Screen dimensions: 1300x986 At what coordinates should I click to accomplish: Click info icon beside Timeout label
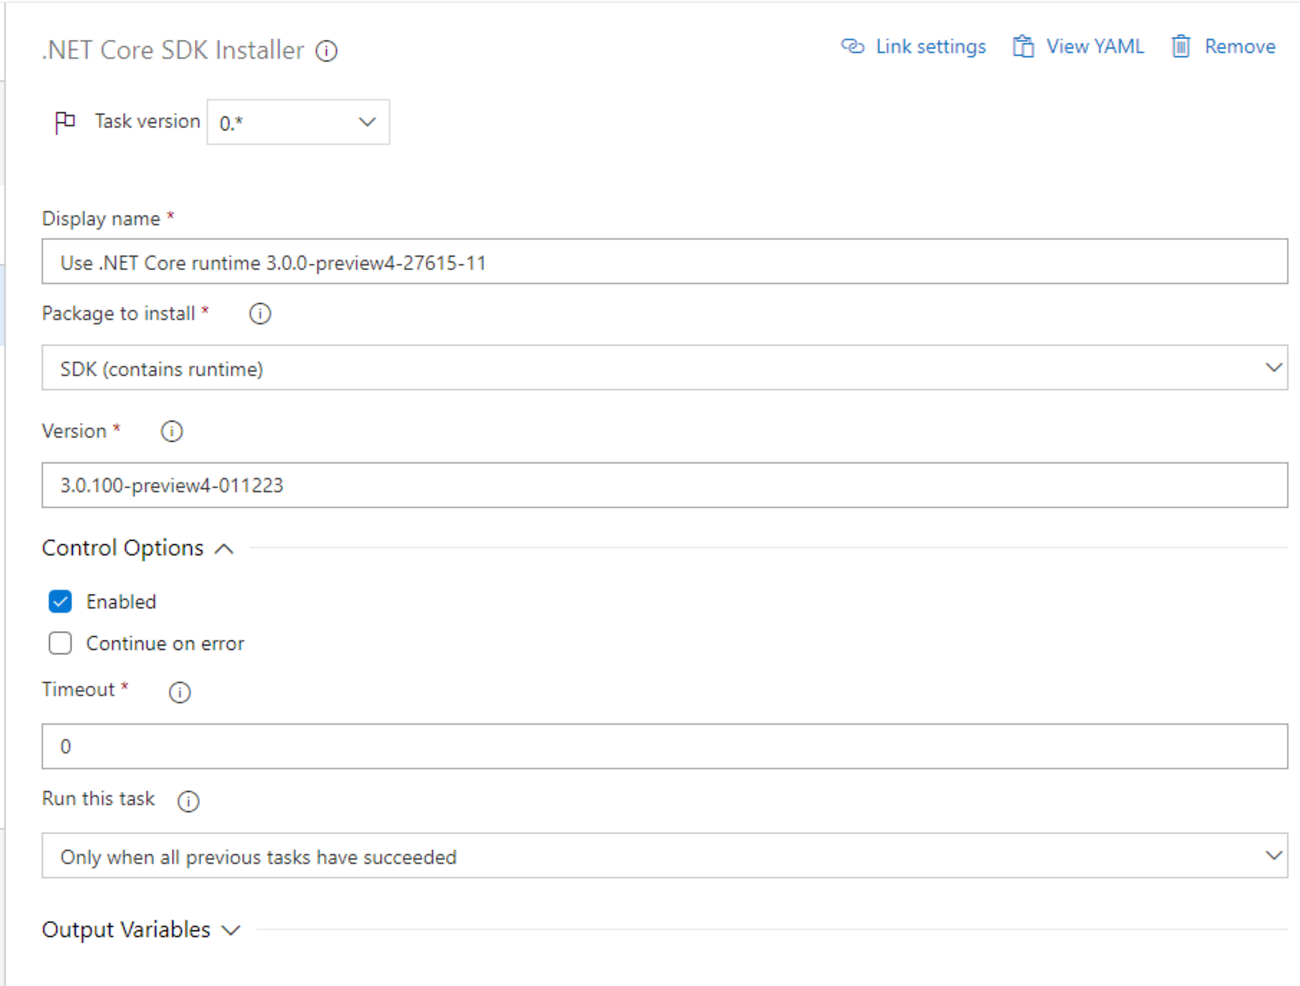[x=180, y=692]
